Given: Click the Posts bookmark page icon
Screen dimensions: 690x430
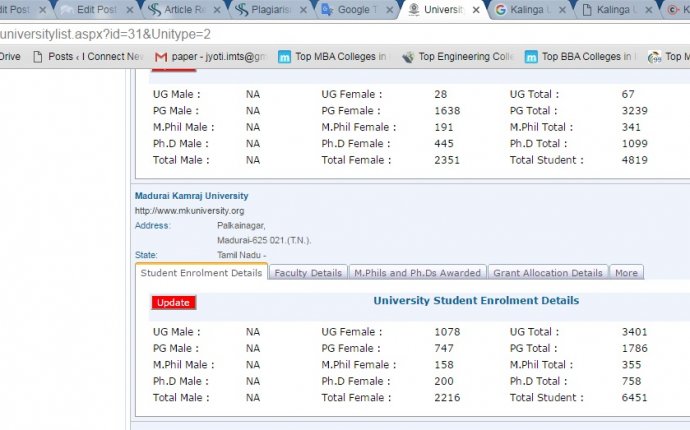Looking at the screenshot, I should 38,57.
